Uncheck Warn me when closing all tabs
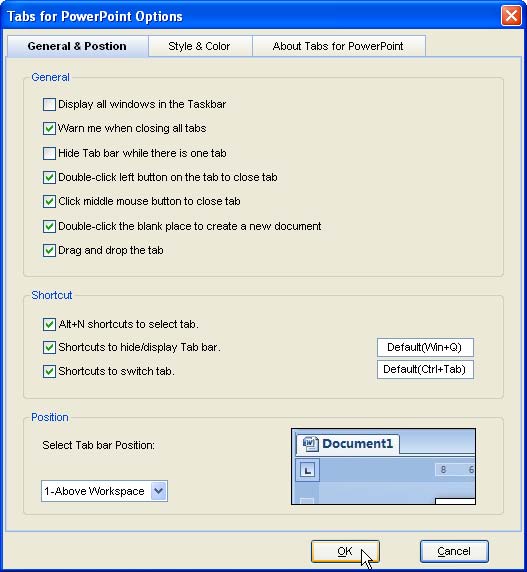 coord(49,128)
